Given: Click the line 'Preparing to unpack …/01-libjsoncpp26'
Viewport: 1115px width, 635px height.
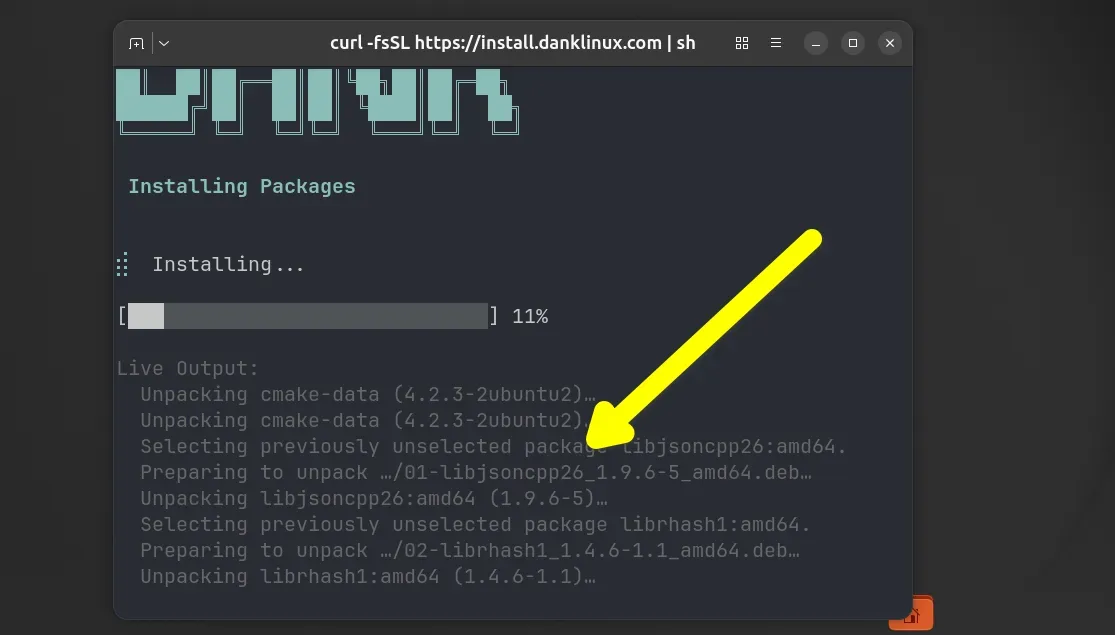Looking at the screenshot, I should (x=476, y=472).
